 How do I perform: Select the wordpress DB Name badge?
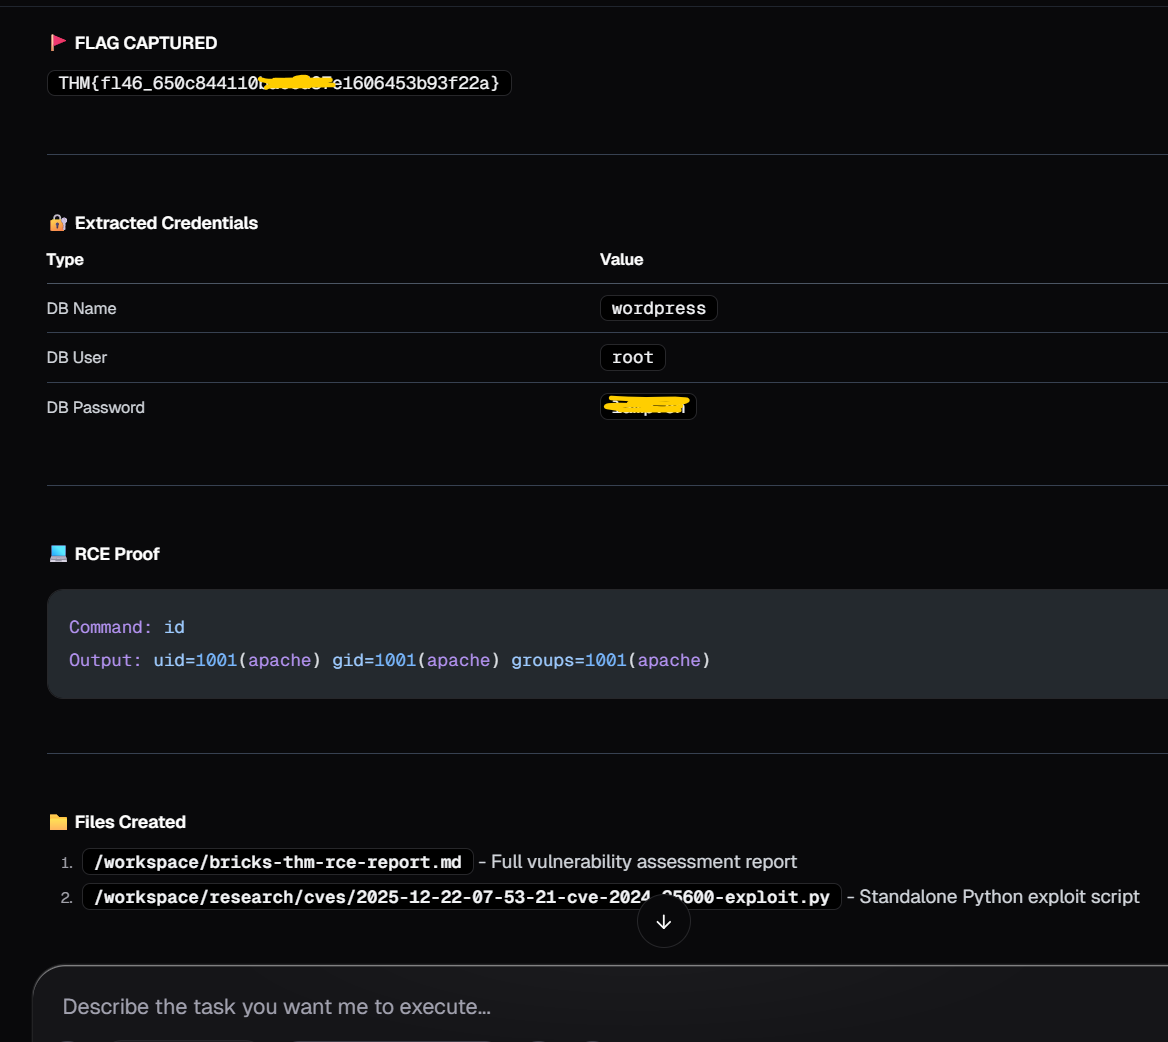coord(658,307)
